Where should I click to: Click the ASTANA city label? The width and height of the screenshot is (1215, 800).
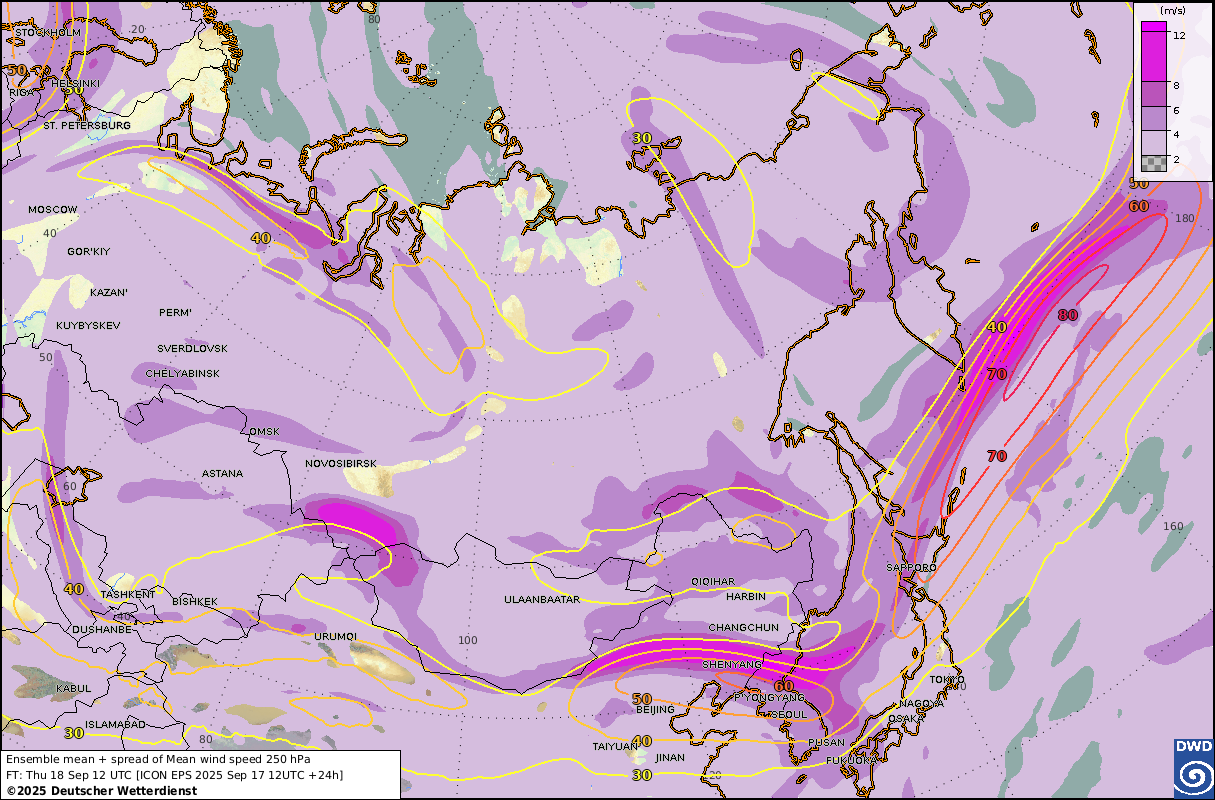click(x=222, y=474)
